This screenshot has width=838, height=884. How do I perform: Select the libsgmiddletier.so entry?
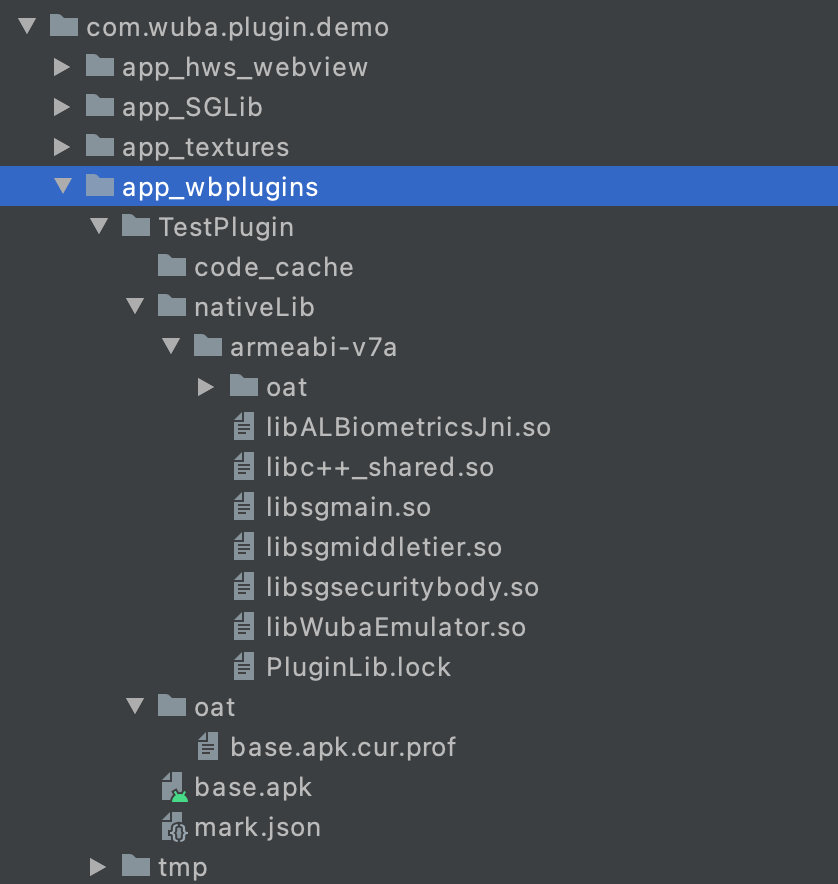coord(384,547)
